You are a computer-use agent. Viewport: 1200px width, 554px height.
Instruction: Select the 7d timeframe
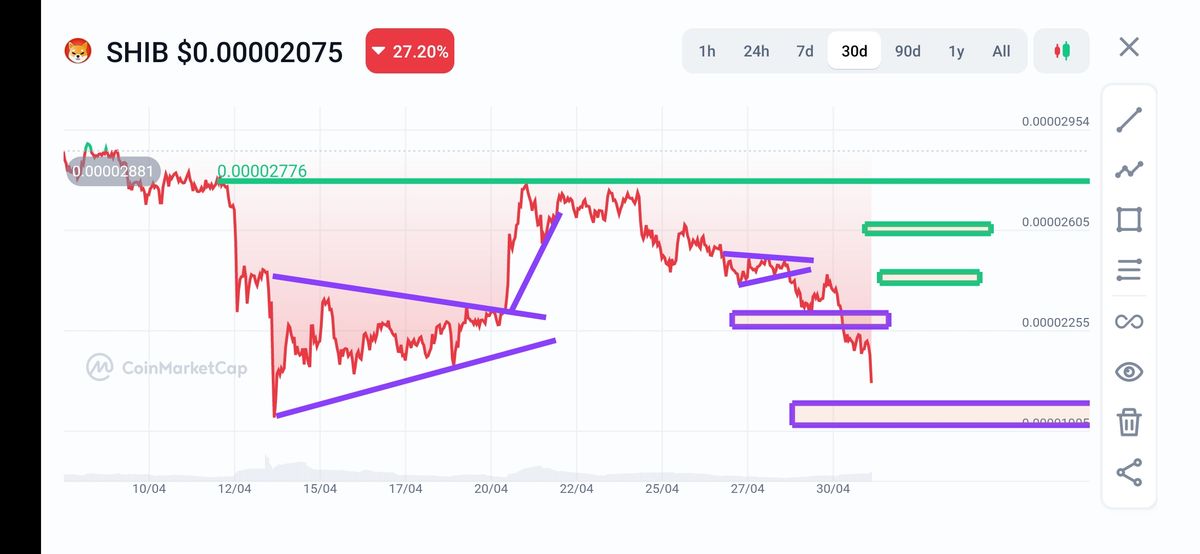pos(804,51)
